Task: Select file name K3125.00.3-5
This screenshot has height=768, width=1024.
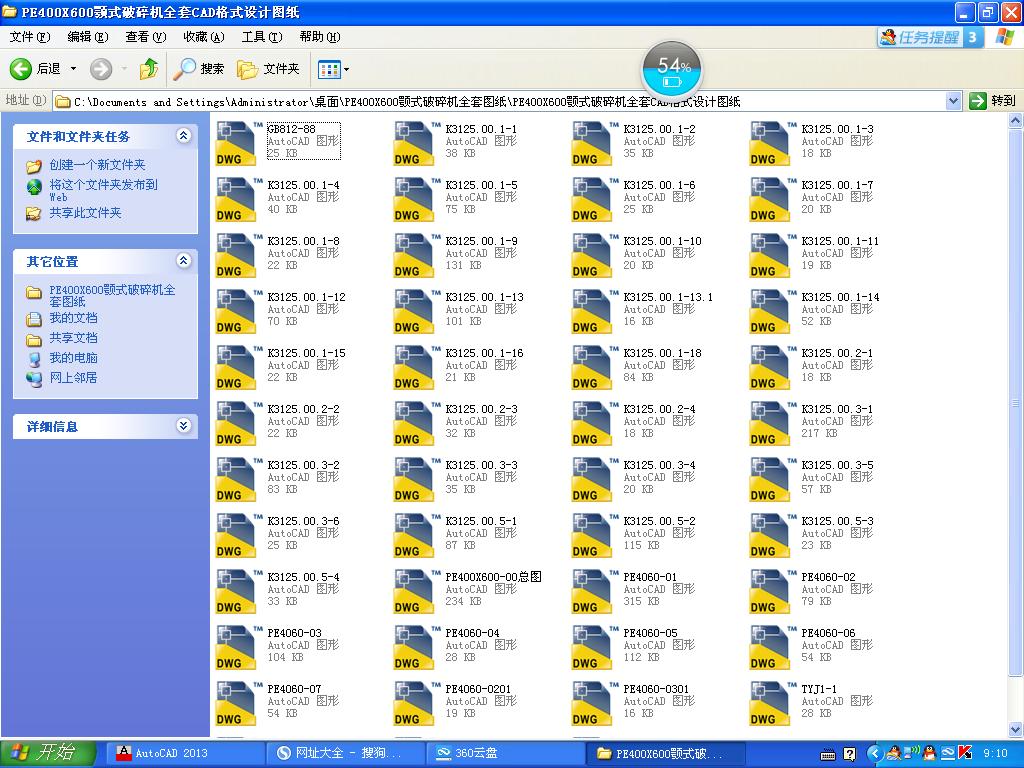Action: 837,466
